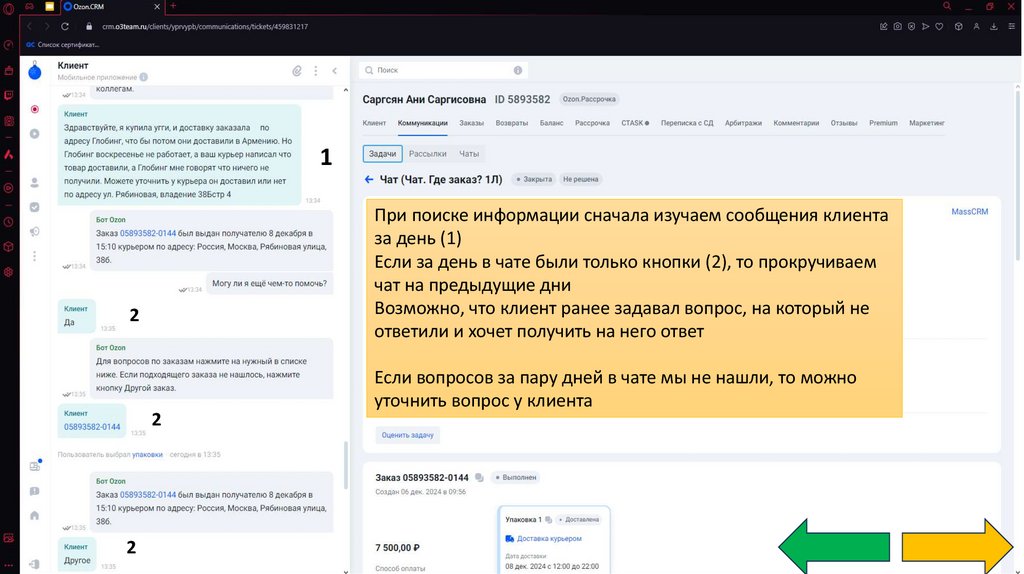Click the Доставка курьером link
This screenshot has width=1024, height=574.
[549, 539]
